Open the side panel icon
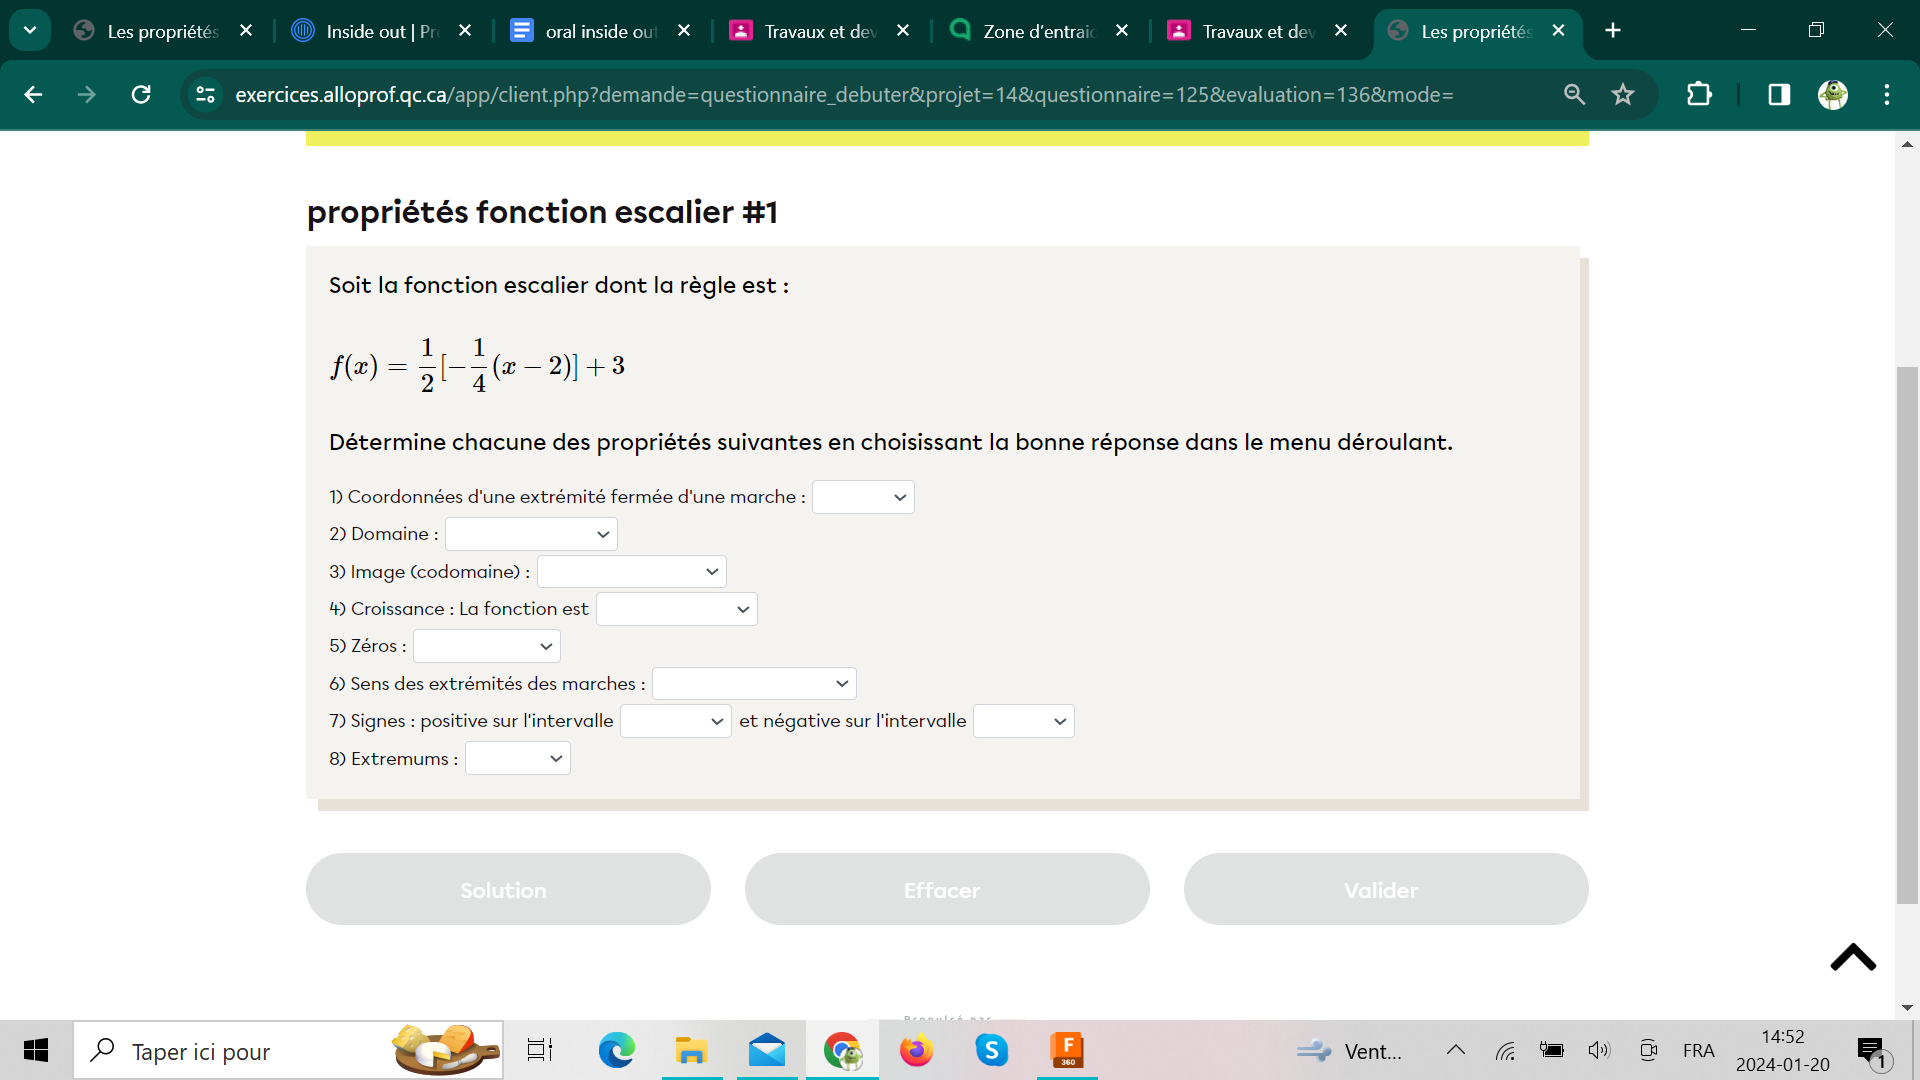1920x1080 pixels. tap(1778, 95)
